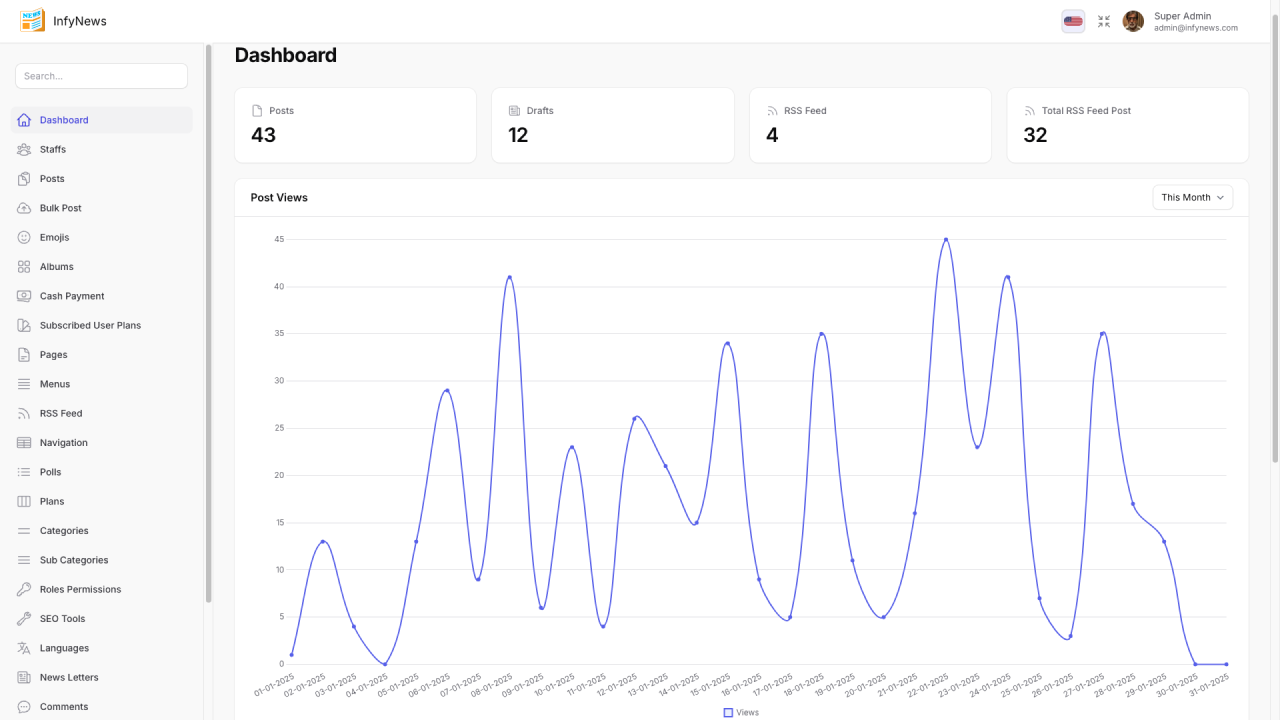The image size is (1280, 720).
Task: Click the Staffs sidebar icon
Action: pyautogui.click(x=24, y=149)
